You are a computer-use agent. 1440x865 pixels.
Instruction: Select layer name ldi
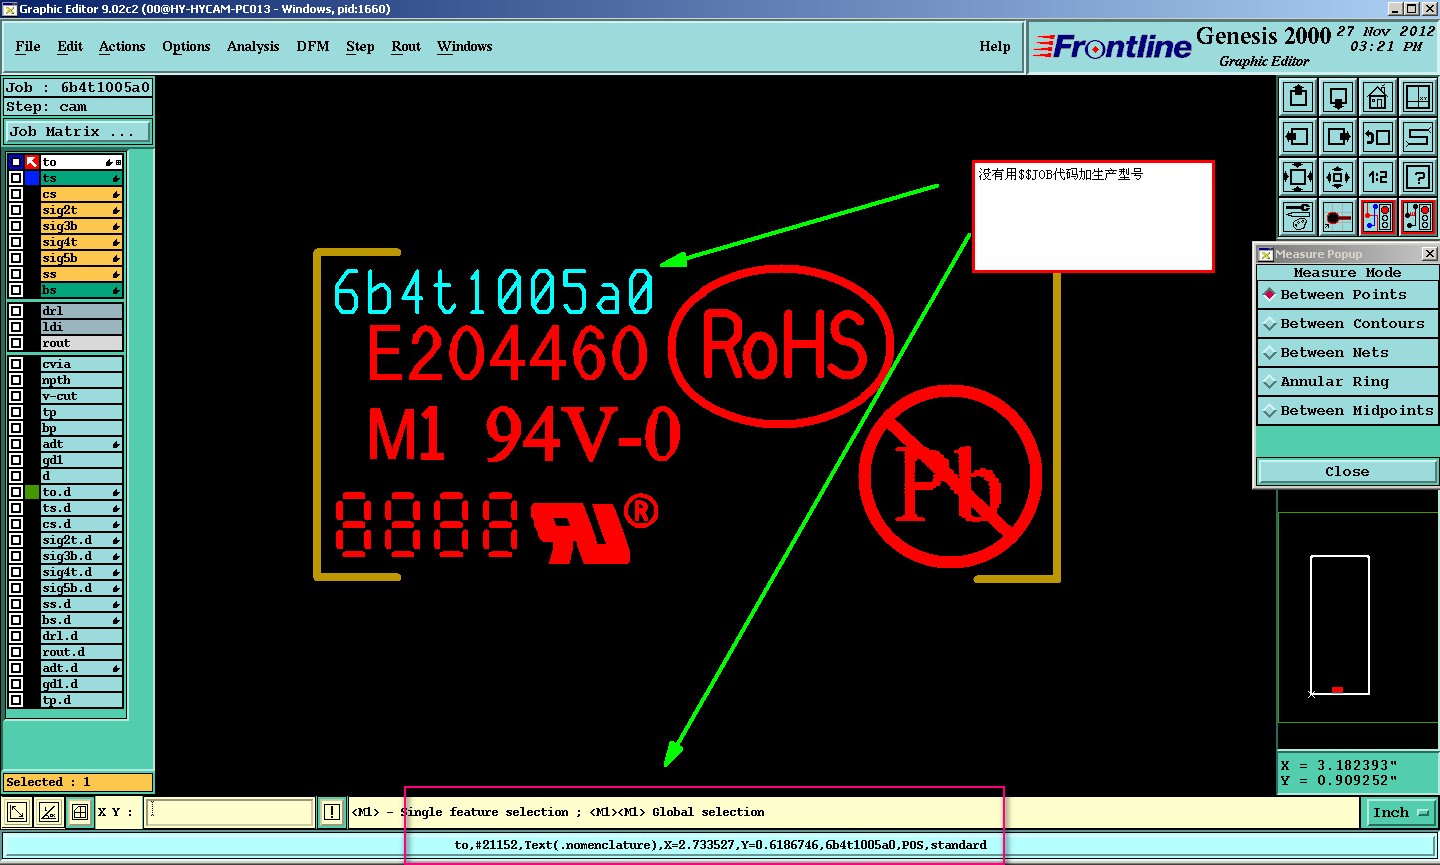81,327
